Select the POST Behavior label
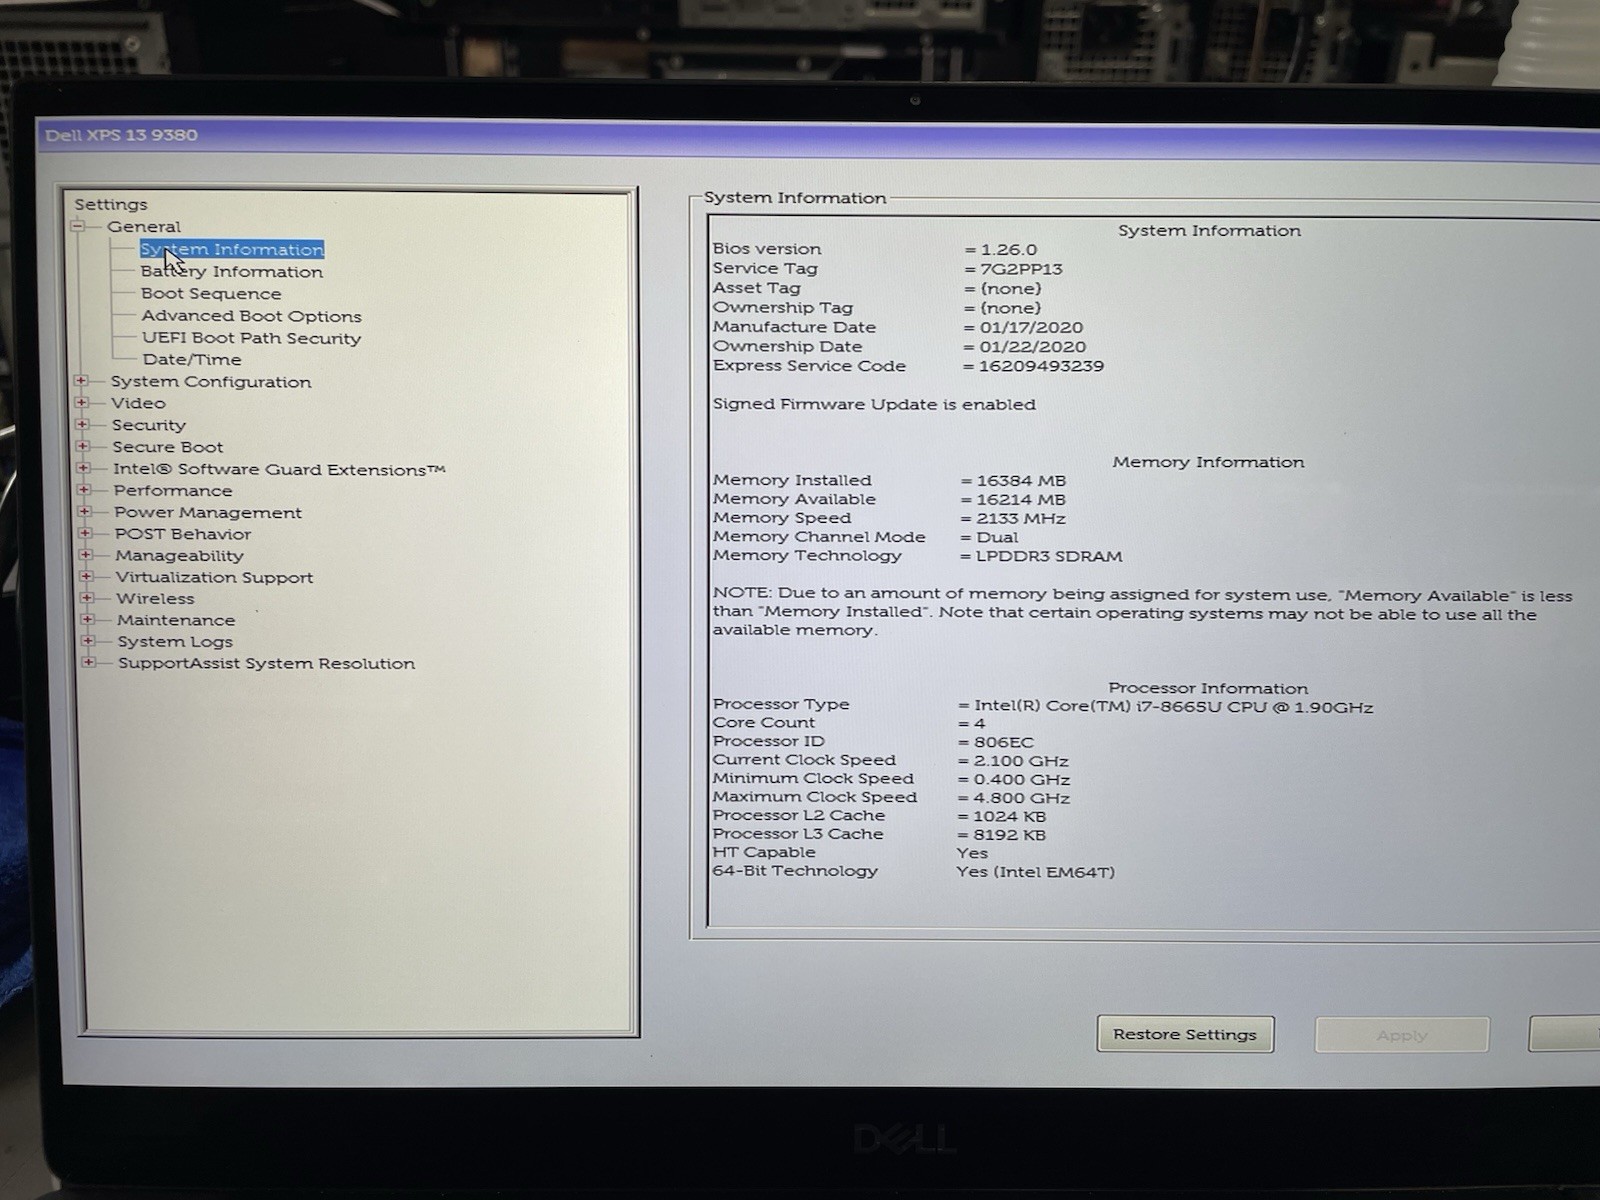Screen dimensions: 1600x1200 point(183,534)
